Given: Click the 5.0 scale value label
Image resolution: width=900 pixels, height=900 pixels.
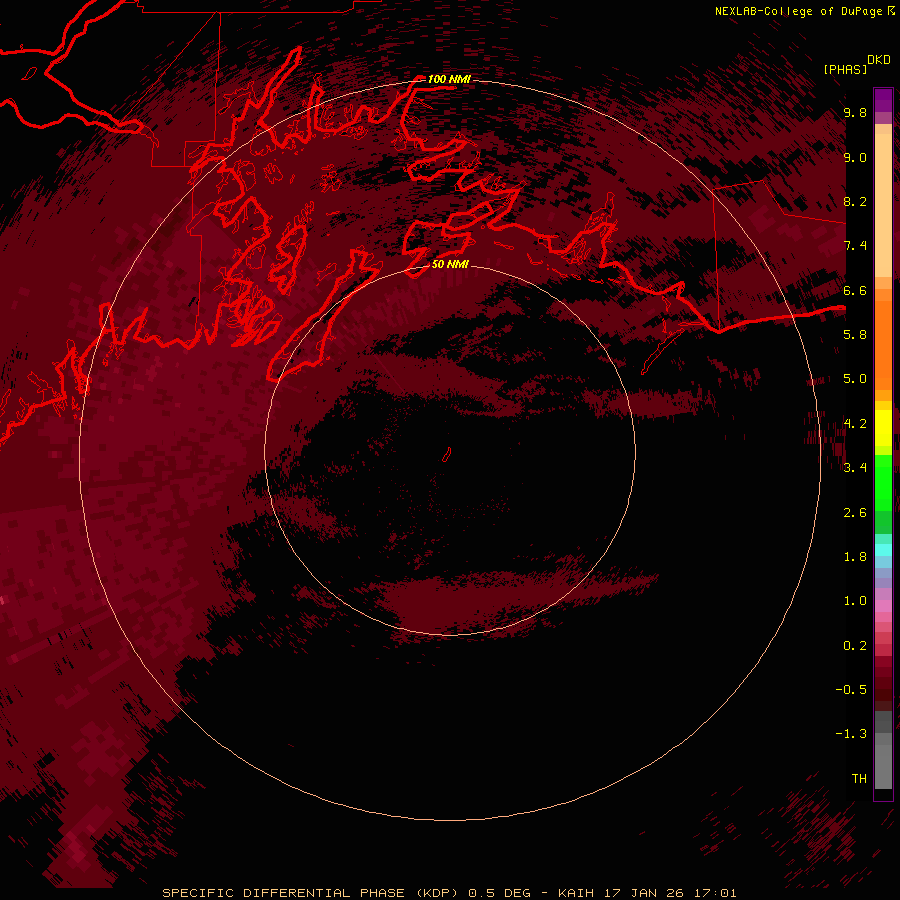Looking at the screenshot, I should click(x=855, y=379).
